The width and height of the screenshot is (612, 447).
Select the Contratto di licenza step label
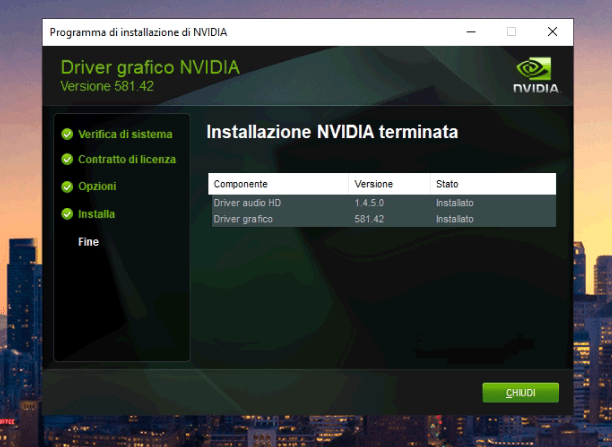(x=127, y=160)
